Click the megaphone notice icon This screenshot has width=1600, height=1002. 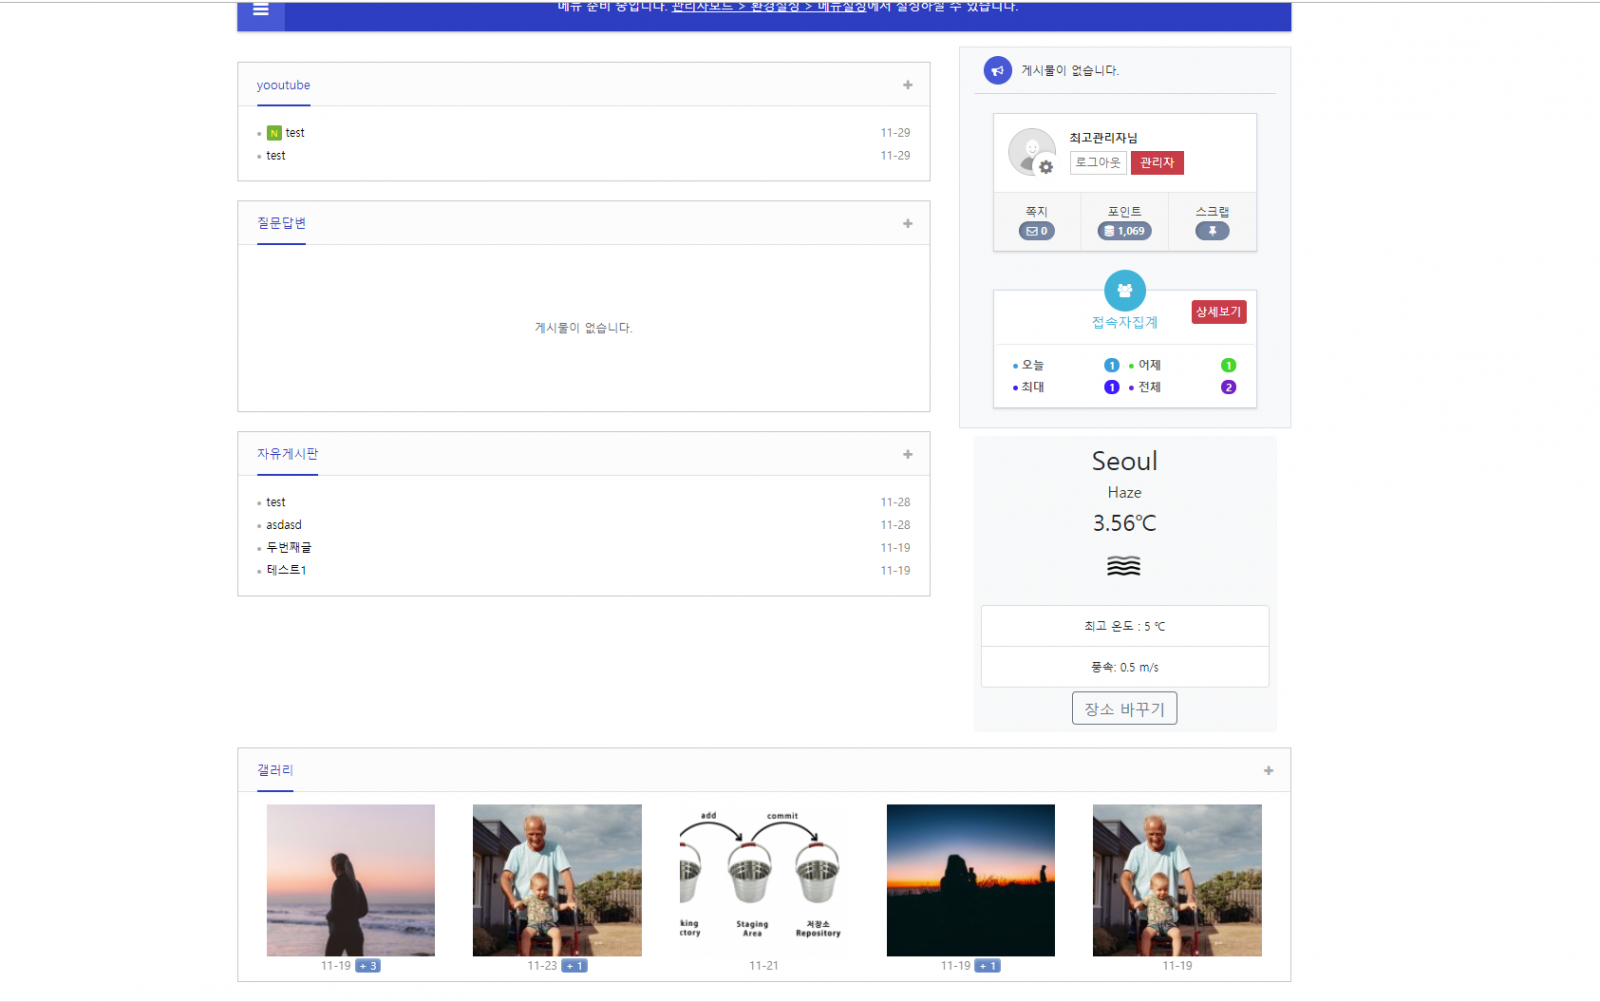pyautogui.click(x=997, y=71)
